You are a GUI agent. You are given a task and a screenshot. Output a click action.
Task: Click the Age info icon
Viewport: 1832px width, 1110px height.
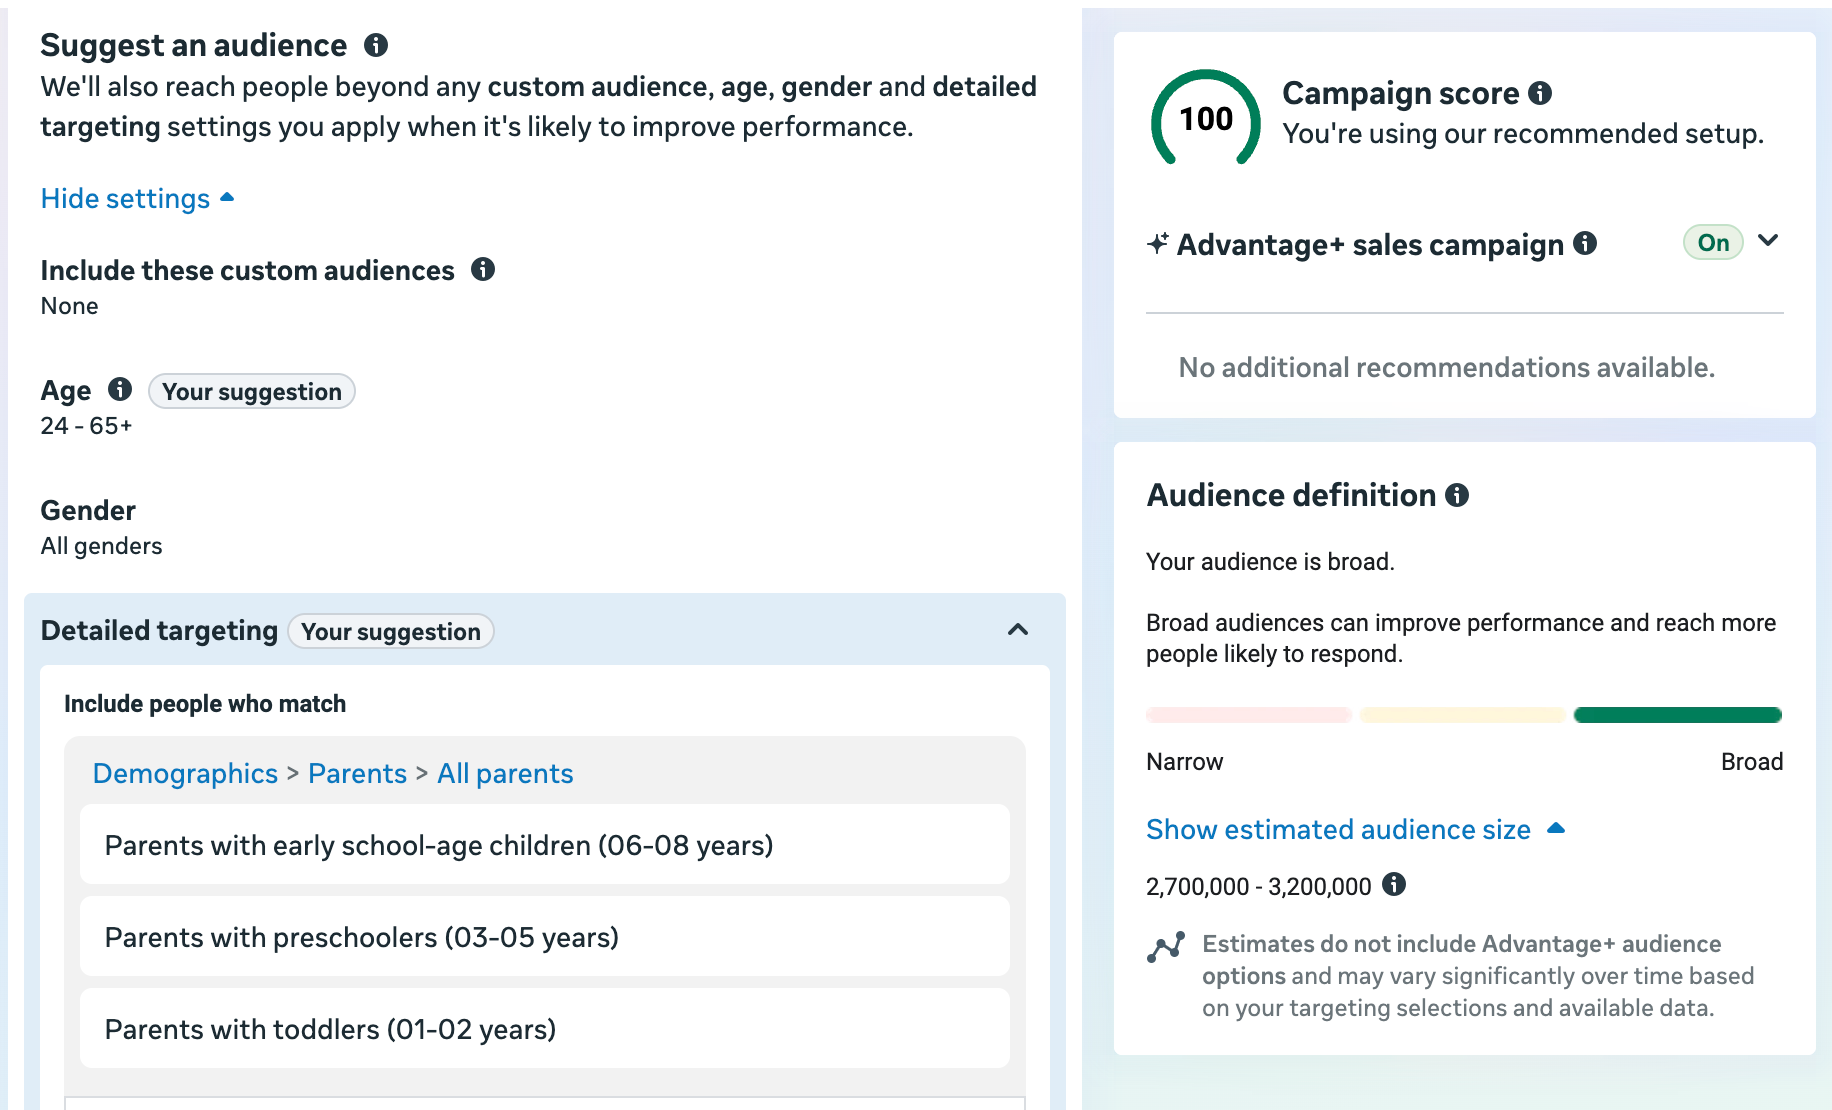(x=120, y=389)
